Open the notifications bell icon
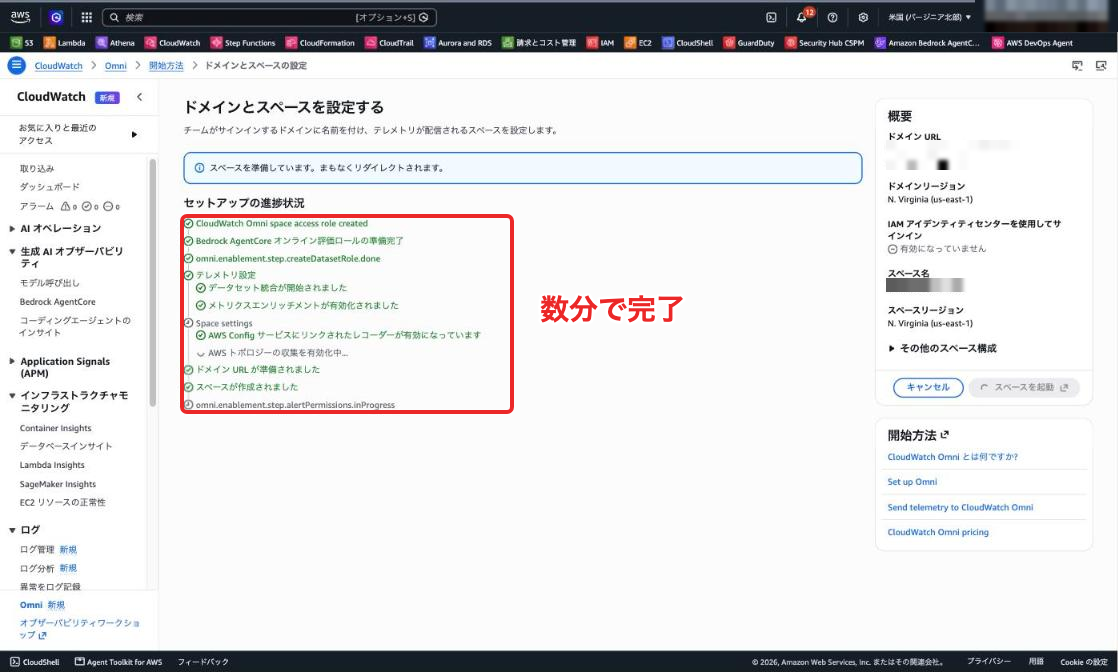Screen dimensions: 1118x672 pyautogui.click(x=801, y=17)
